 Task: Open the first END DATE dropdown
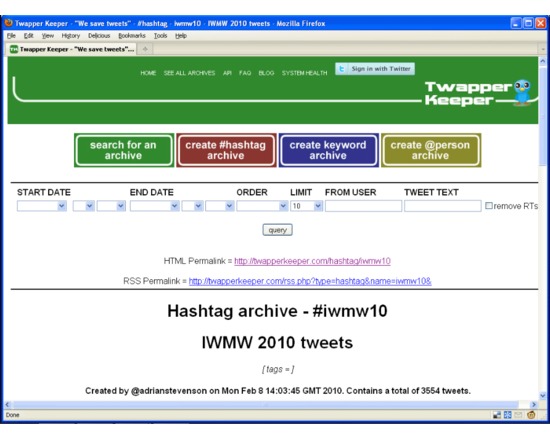click(x=154, y=206)
